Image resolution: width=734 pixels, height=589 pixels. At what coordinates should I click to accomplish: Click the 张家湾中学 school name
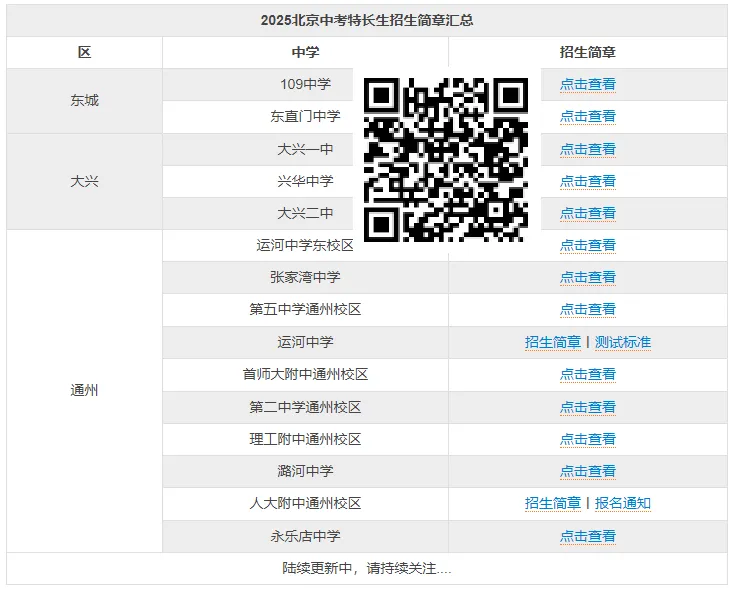coord(305,277)
